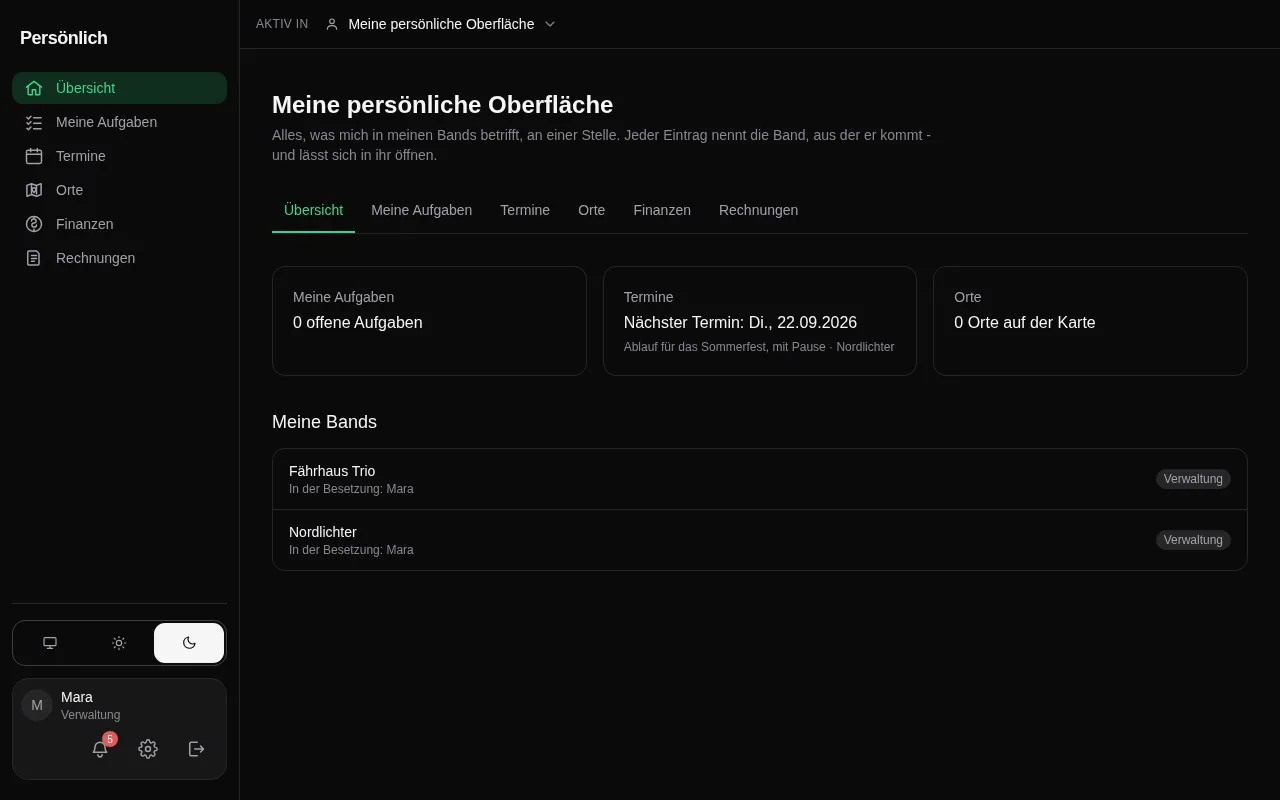The height and width of the screenshot is (800, 1280).
Task: Open the Termine card showing next appointment
Action: (760, 321)
